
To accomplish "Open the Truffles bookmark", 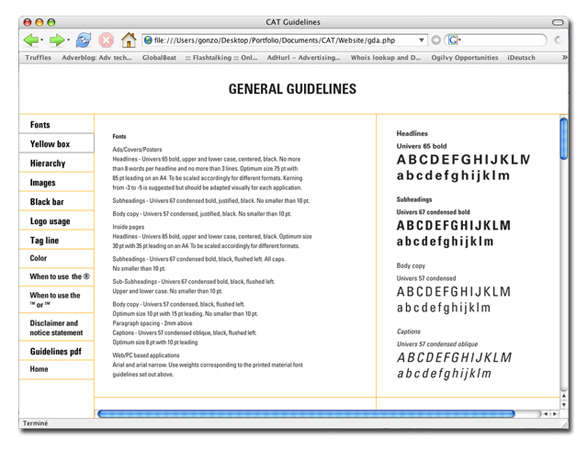I will click(x=38, y=57).
